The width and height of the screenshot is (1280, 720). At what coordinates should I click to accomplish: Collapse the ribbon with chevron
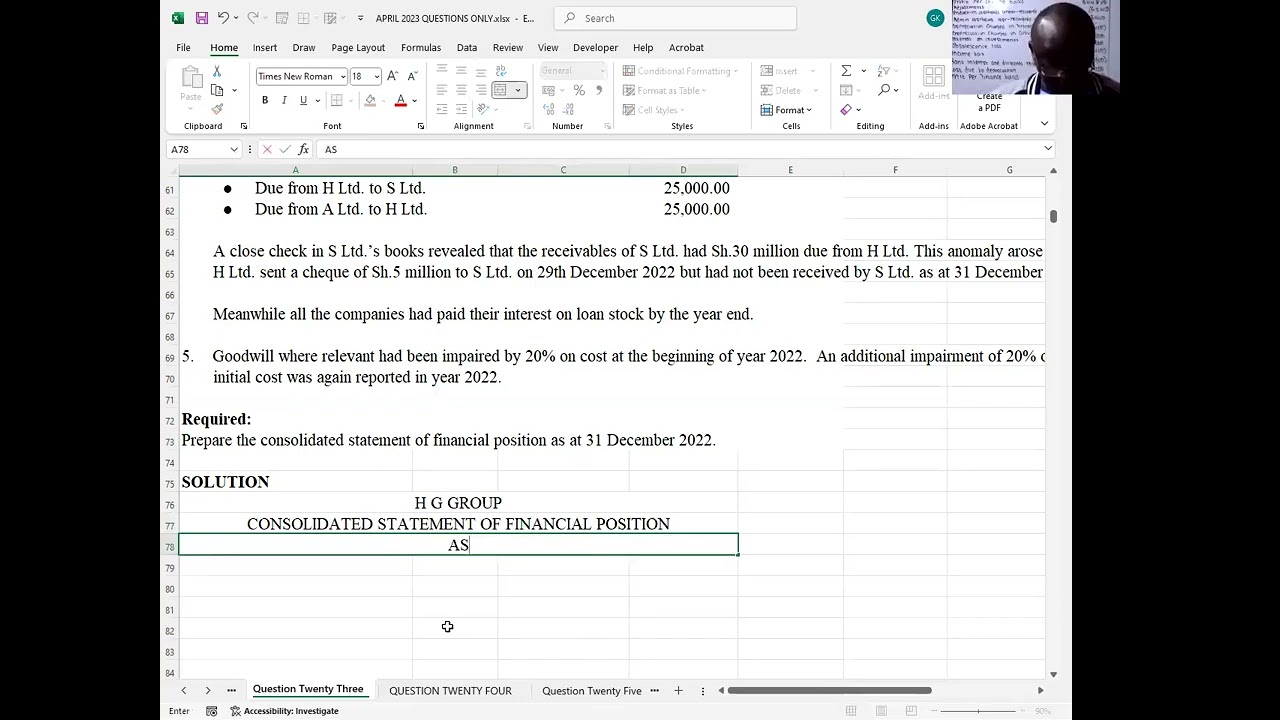click(1044, 124)
